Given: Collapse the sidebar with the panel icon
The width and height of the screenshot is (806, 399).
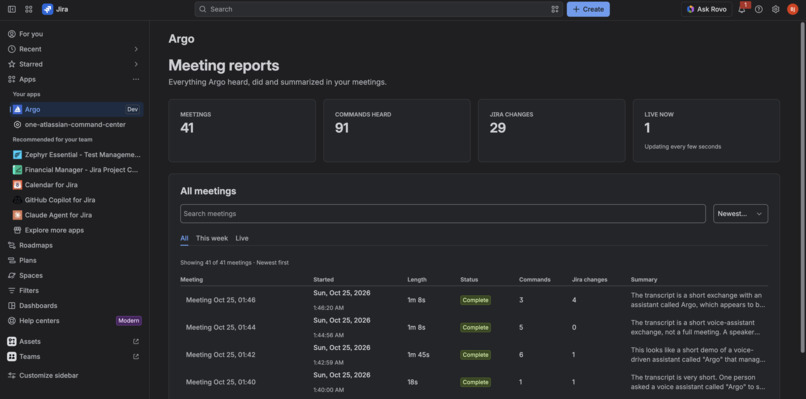Looking at the screenshot, I should [12, 9].
